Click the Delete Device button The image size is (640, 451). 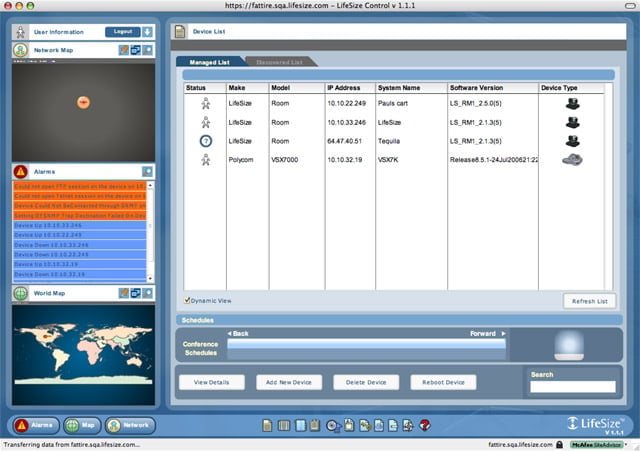point(366,382)
